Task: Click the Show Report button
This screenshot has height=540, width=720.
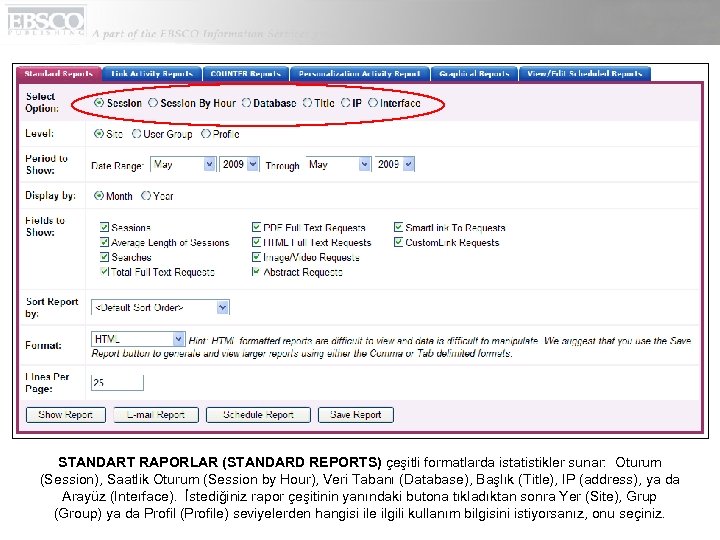Action: point(66,415)
